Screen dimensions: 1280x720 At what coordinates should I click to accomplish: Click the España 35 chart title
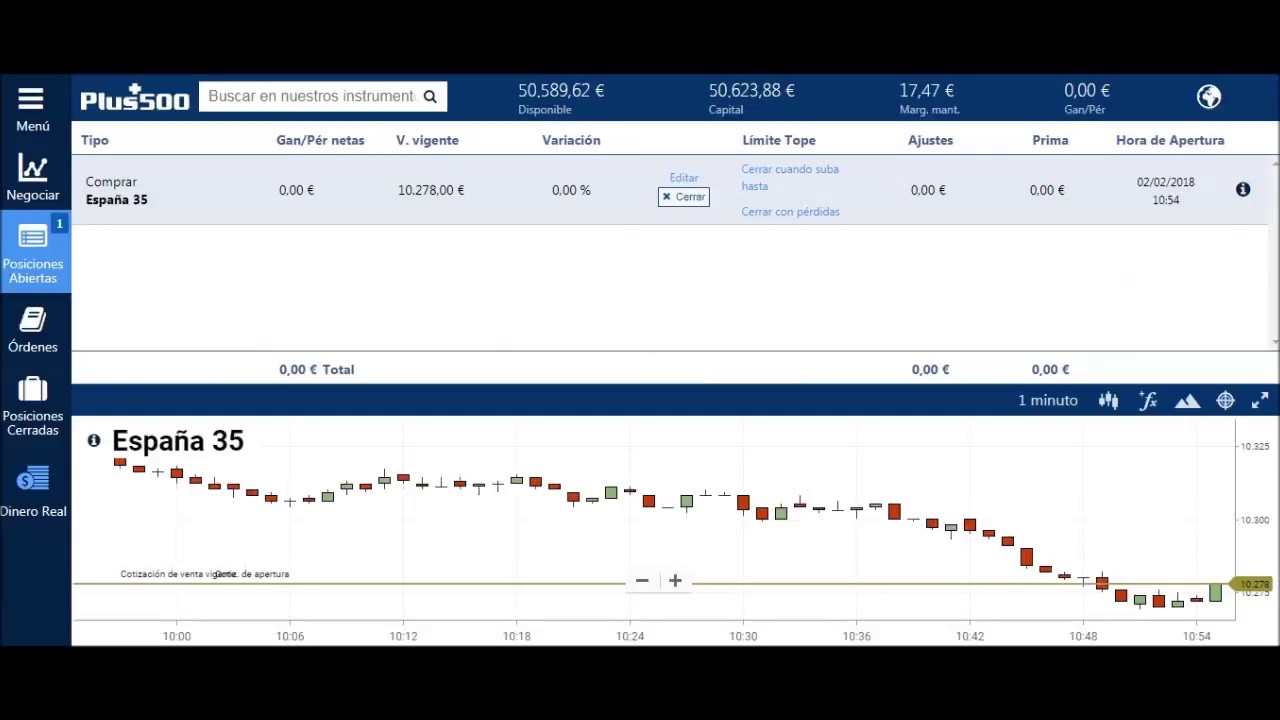(x=178, y=441)
